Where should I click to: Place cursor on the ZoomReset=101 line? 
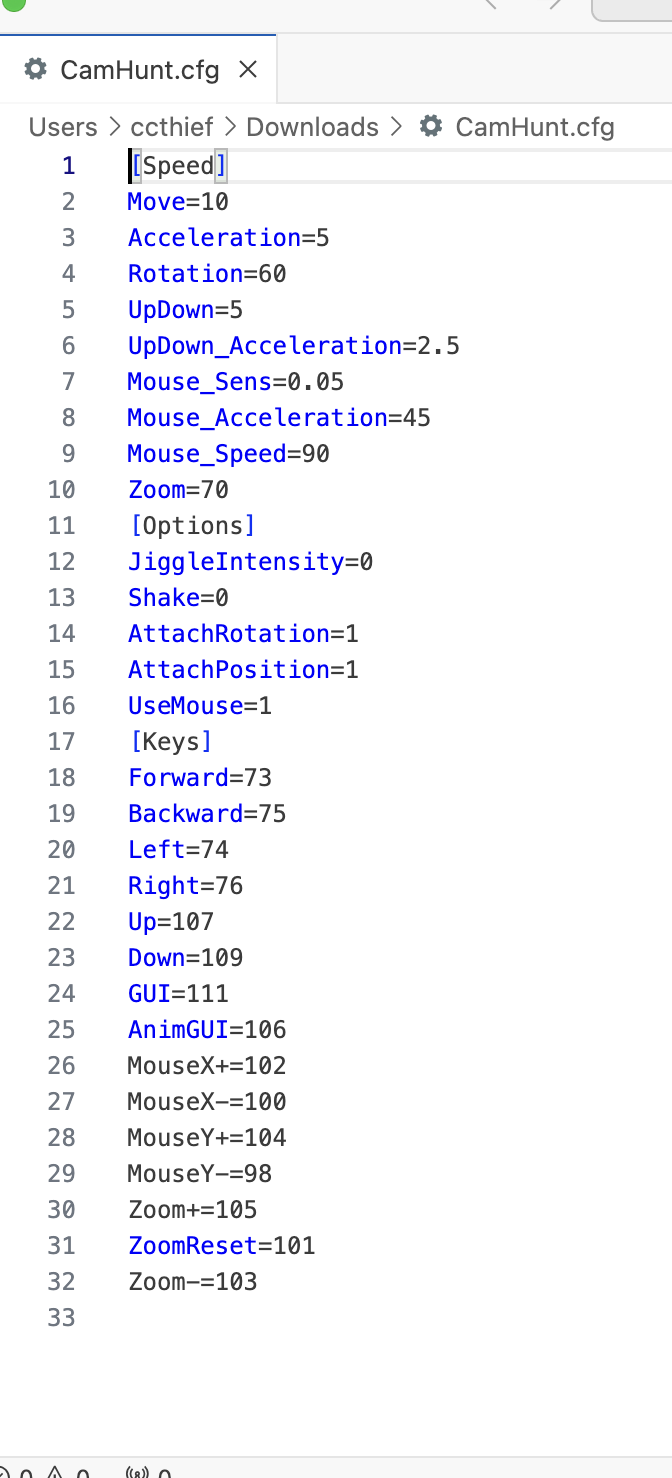click(x=221, y=1246)
